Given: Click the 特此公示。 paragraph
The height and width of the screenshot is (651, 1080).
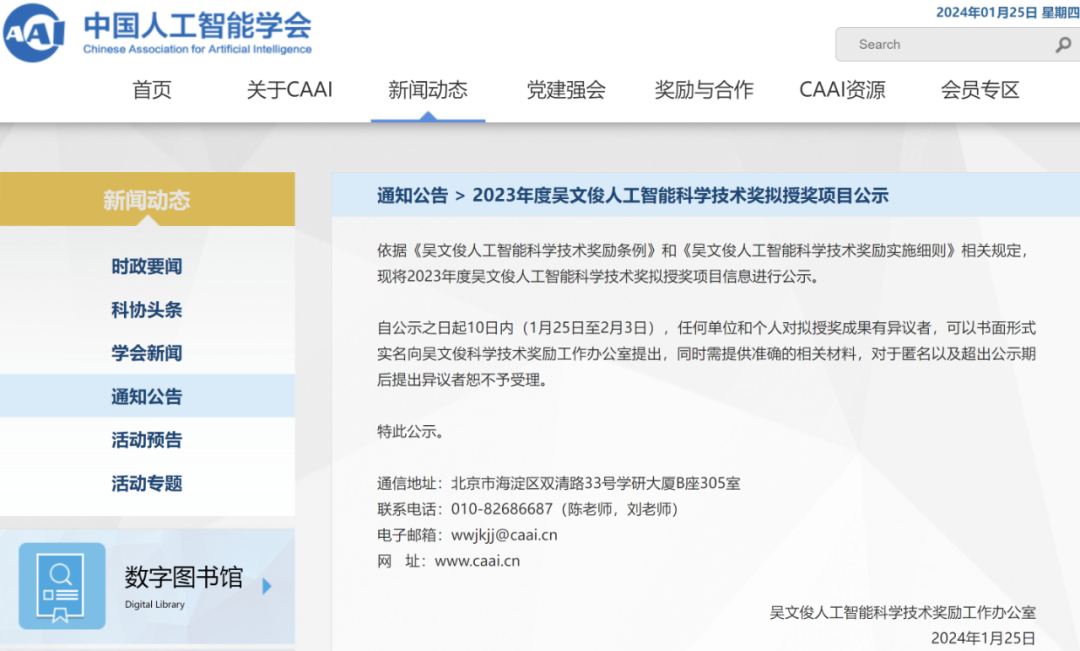Looking at the screenshot, I should [x=411, y=432].
